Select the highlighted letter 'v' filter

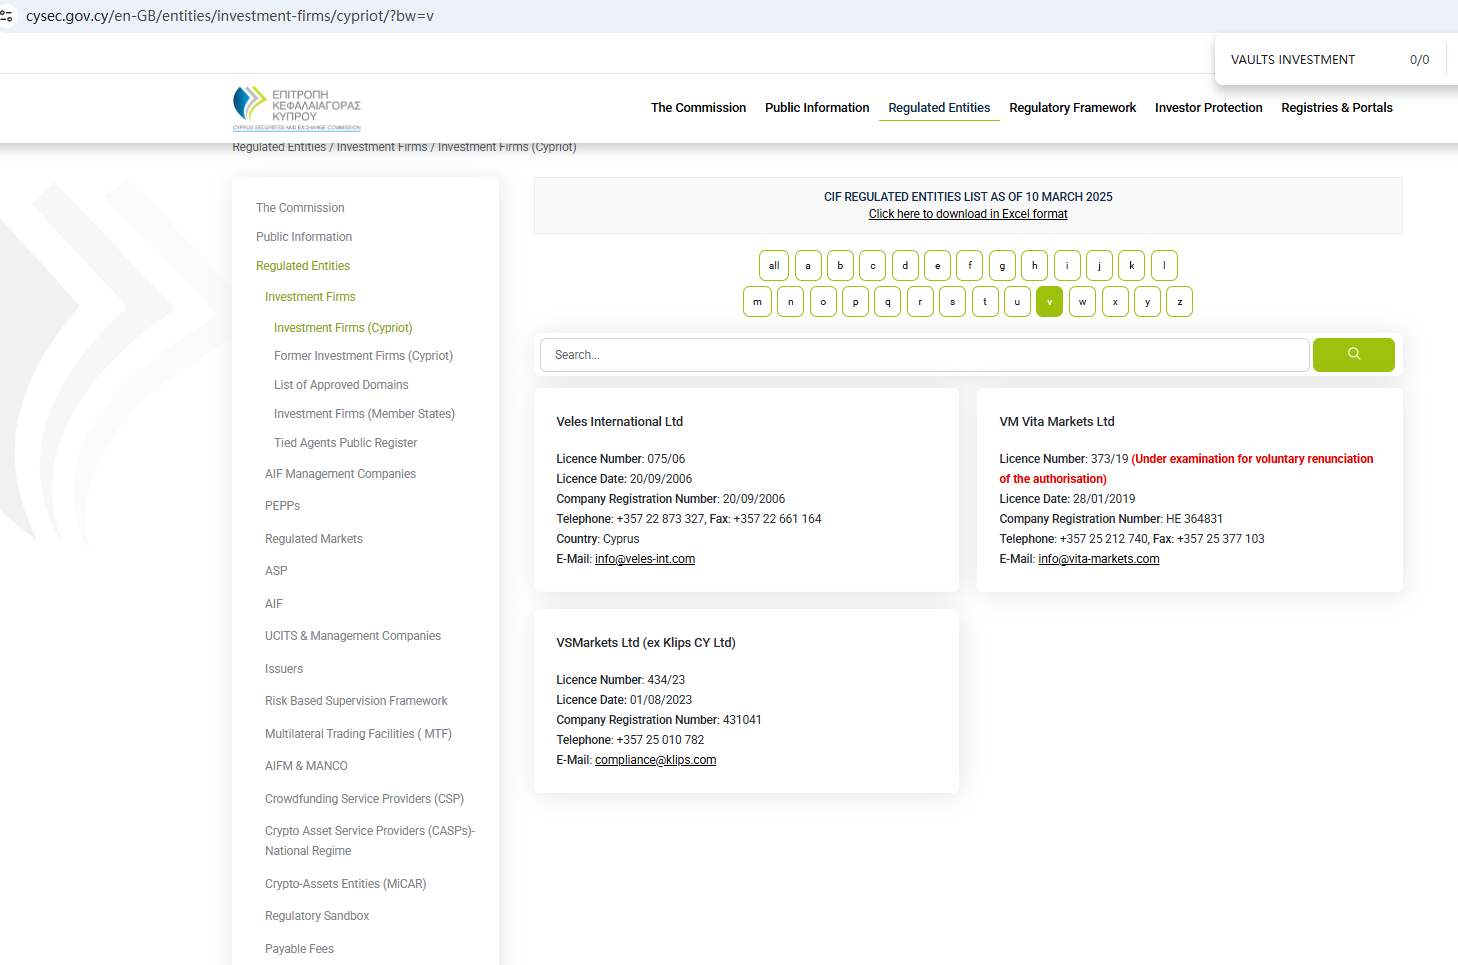(1049, 302)
